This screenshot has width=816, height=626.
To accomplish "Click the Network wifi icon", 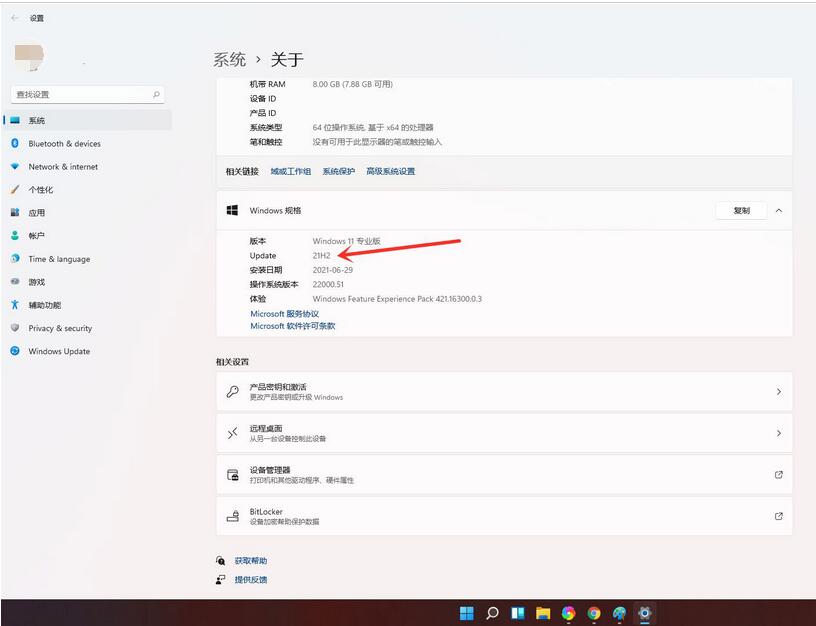I will pos(15,167).
